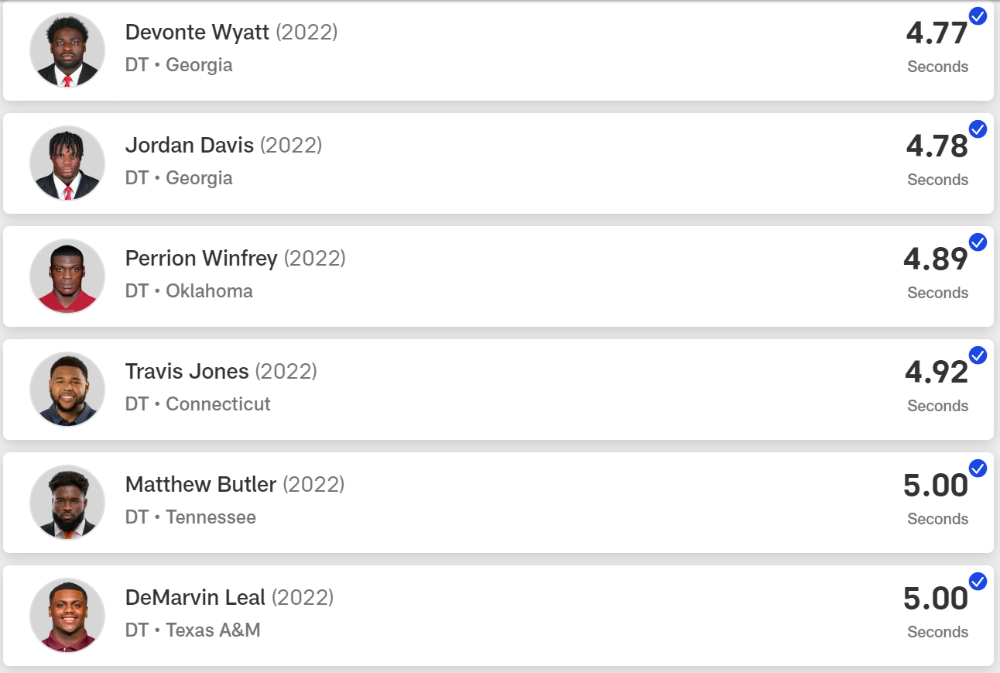View DeMarvin Leal's avatar image

point(67,615)
